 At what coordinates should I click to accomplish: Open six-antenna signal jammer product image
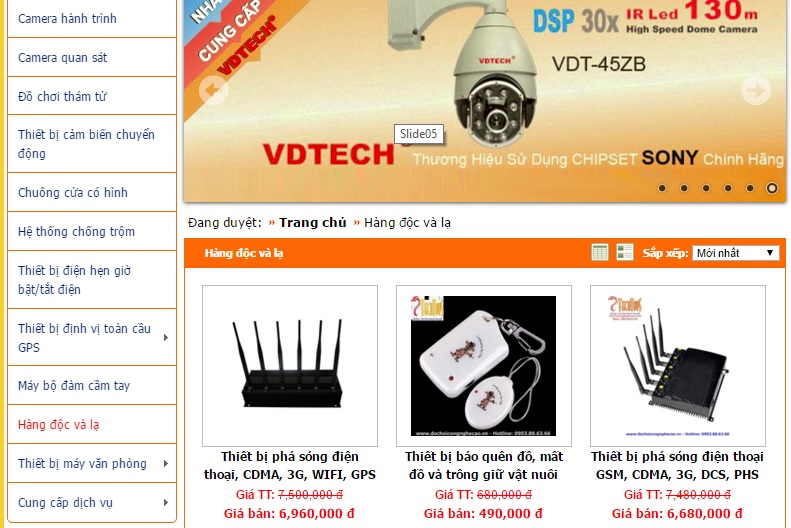click(290, 366)
